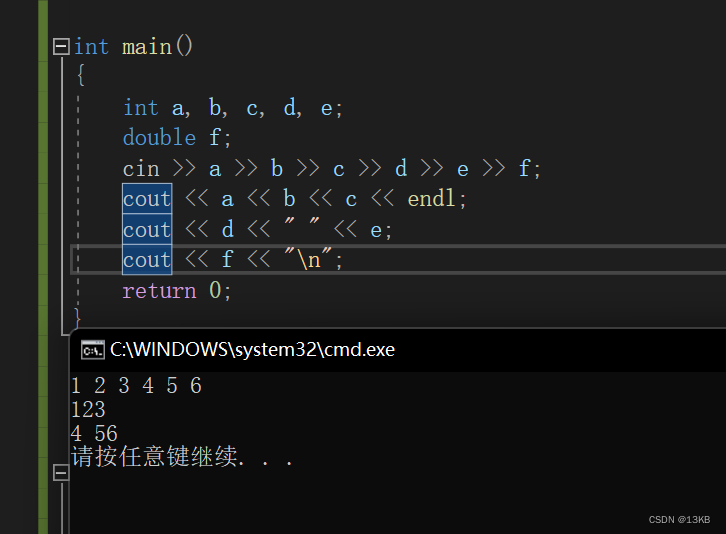Click the 'return' keyword

[159, 291]
